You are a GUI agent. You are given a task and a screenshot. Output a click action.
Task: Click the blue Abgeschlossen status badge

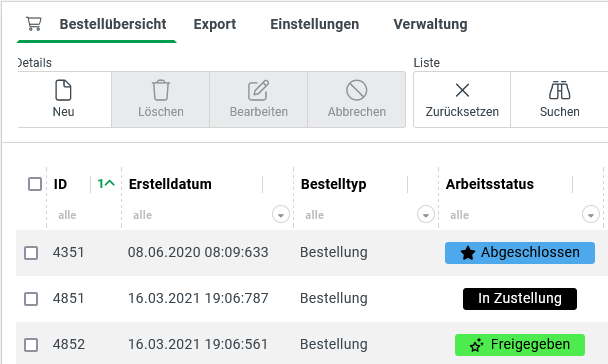point(520,253)
